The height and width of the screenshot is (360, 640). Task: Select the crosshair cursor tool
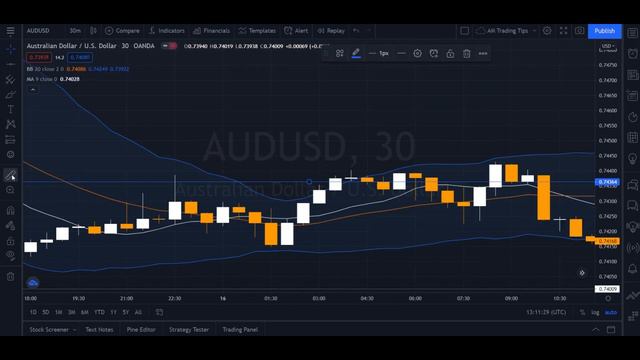point(10,49)
